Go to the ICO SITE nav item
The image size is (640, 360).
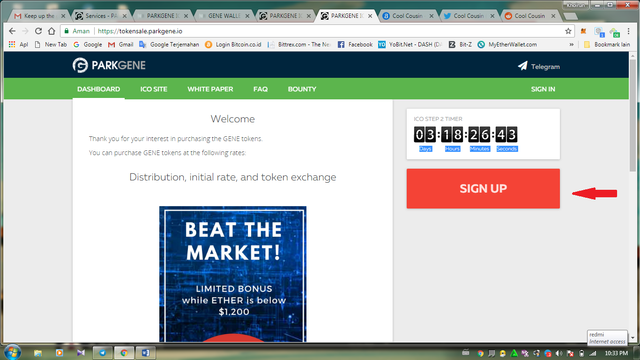(x=154, y=89)
